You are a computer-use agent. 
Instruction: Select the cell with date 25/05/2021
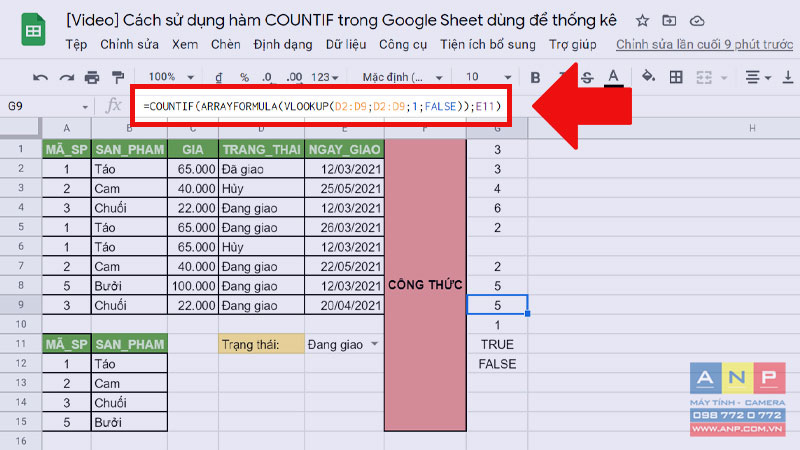point(344,188)
